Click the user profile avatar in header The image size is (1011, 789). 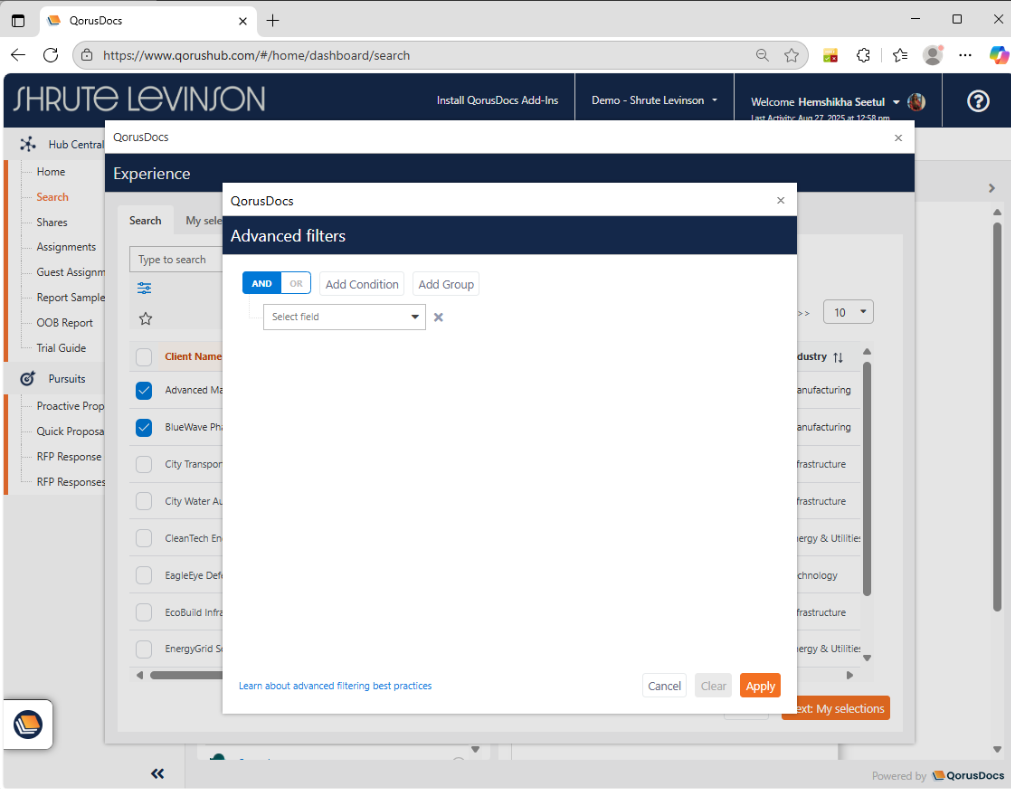pos(916,101)
